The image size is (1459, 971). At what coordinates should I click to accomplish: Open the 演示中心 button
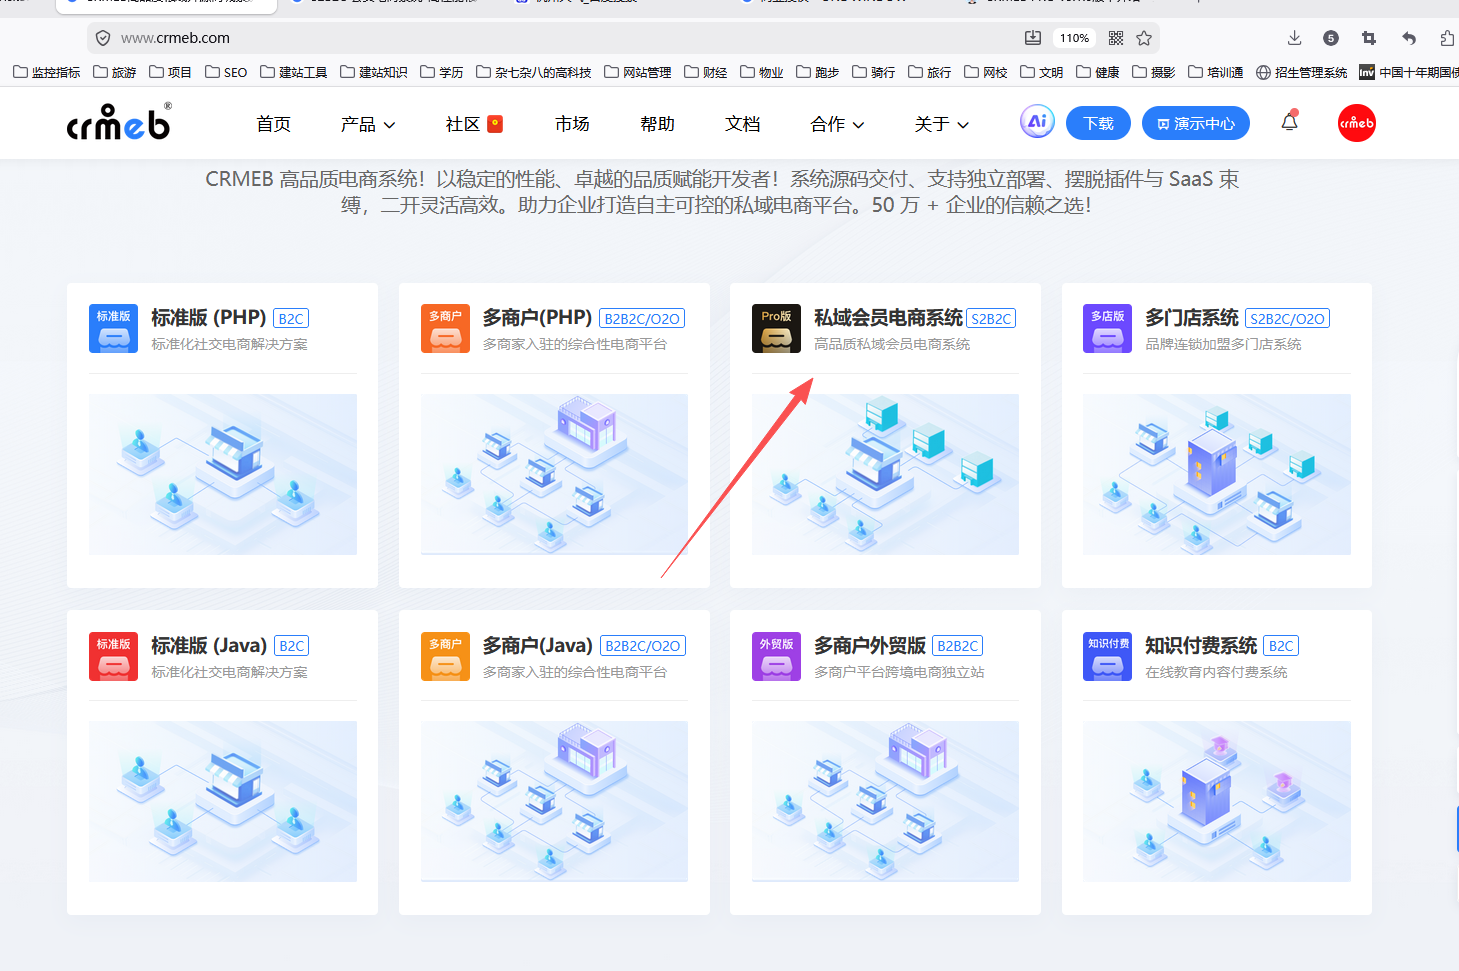pos(1195,124)
